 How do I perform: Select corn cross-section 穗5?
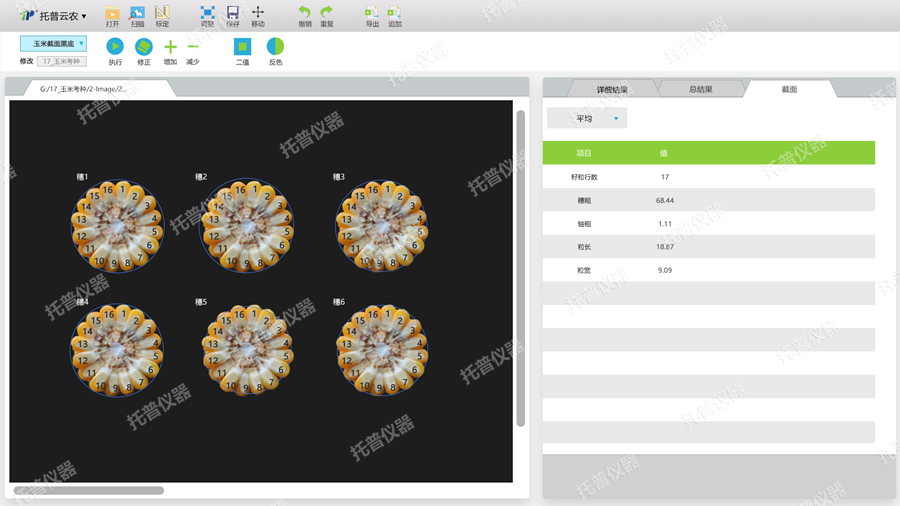[247, 349]
